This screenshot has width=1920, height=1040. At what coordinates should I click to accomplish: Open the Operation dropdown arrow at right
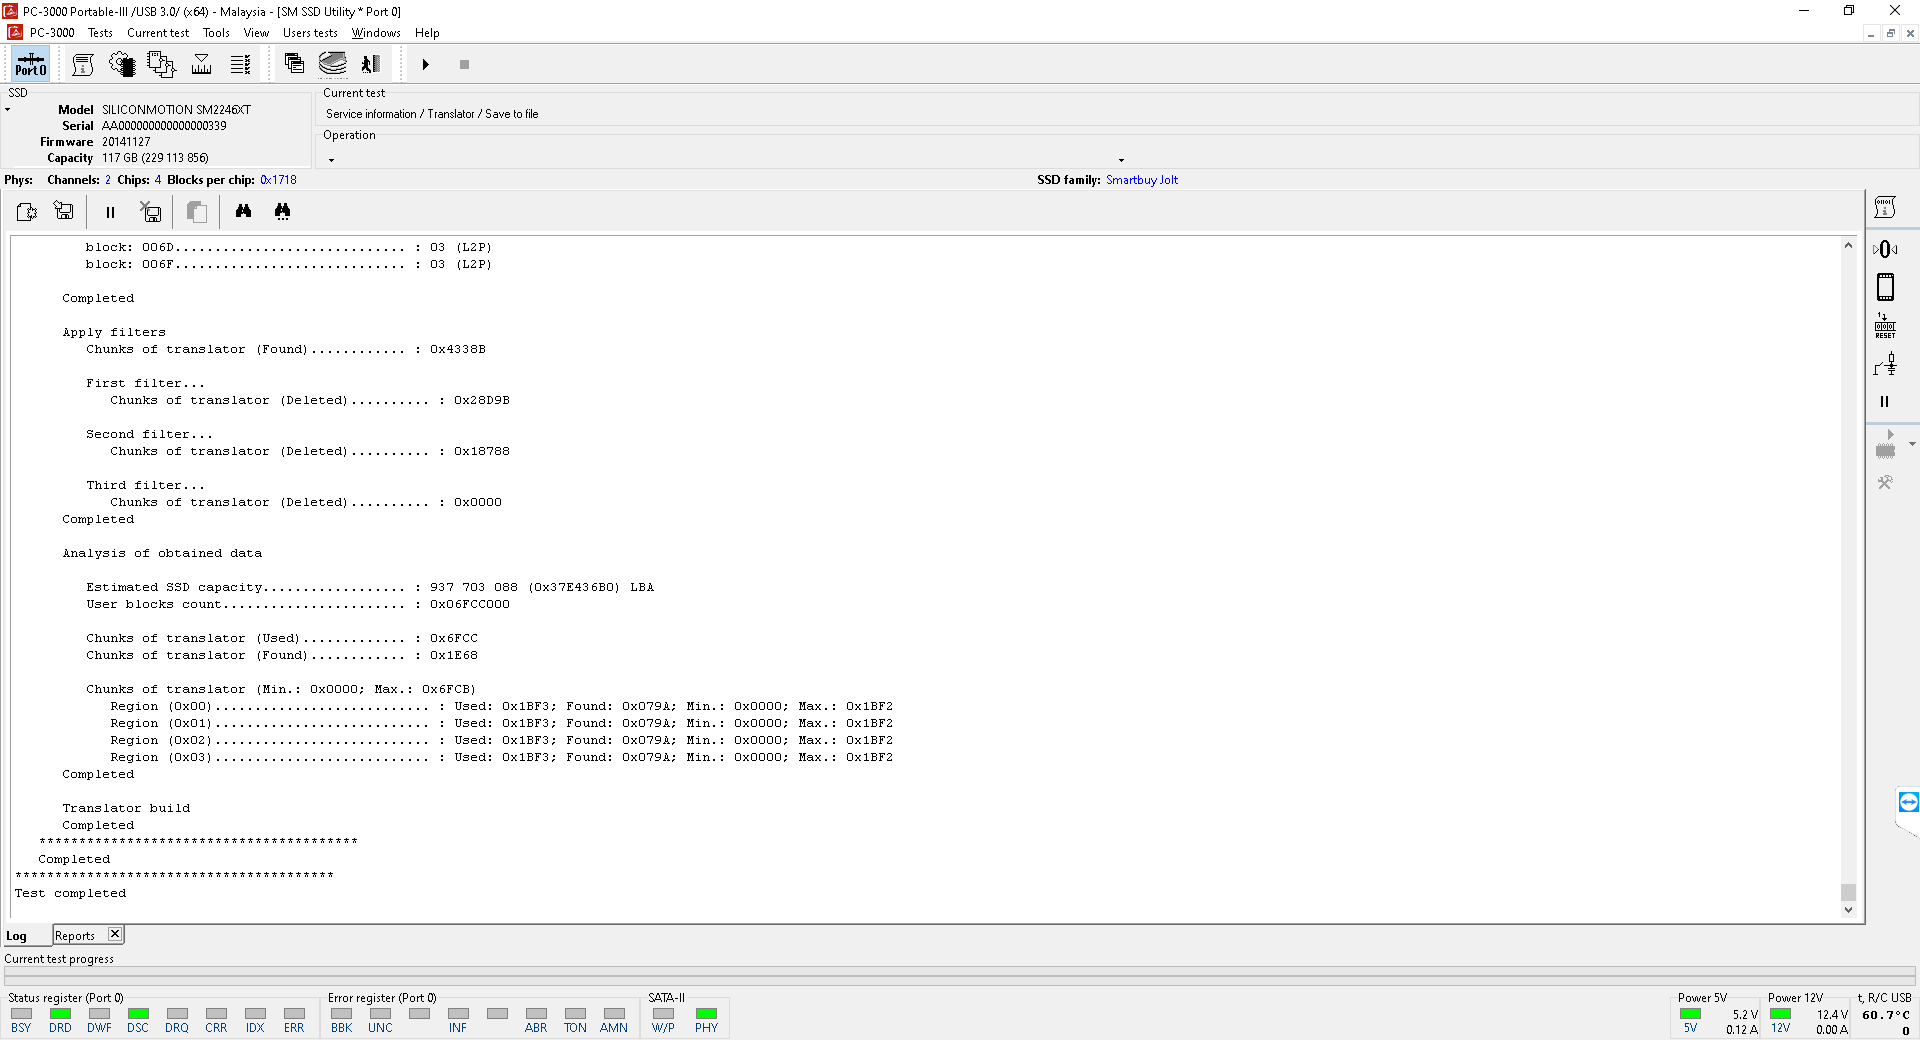pyautogui.click(x=1121, y=160)
